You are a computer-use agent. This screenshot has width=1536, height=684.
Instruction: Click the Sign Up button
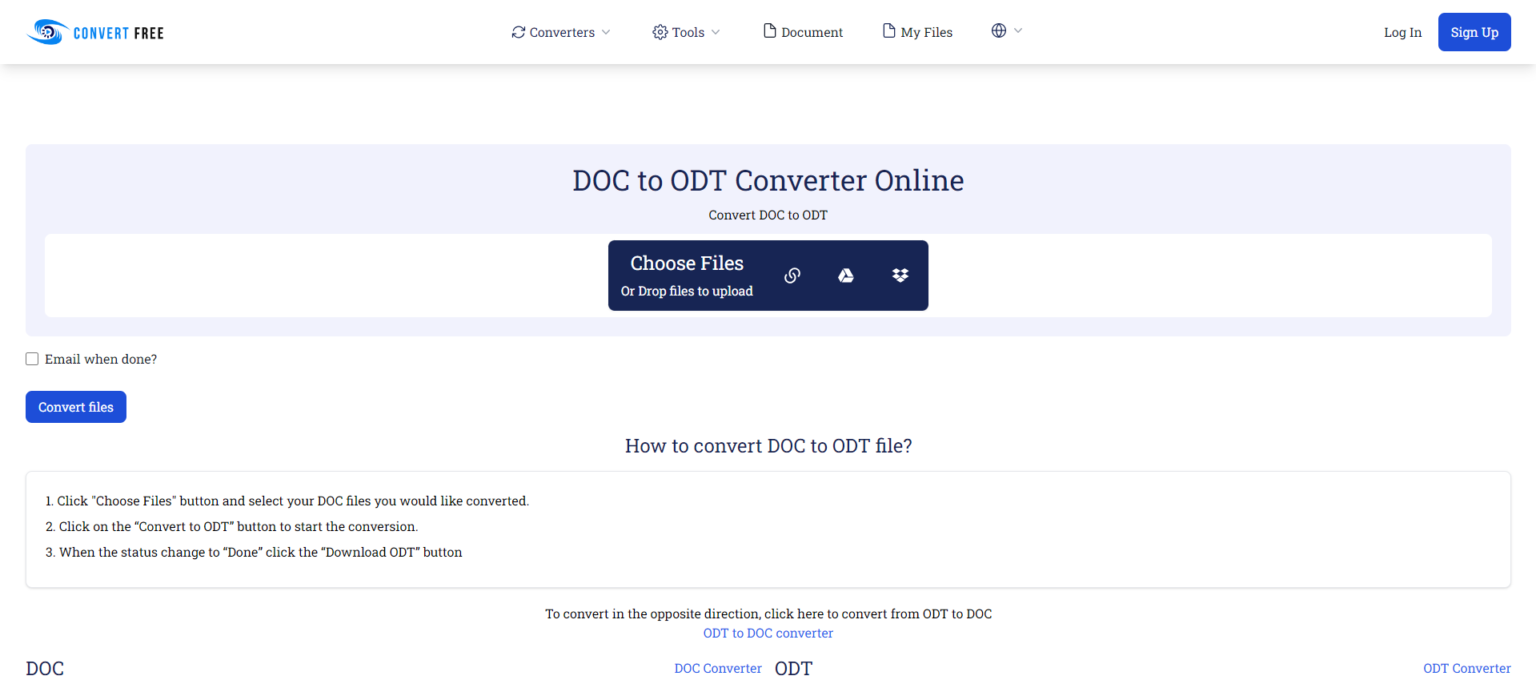1474,31
